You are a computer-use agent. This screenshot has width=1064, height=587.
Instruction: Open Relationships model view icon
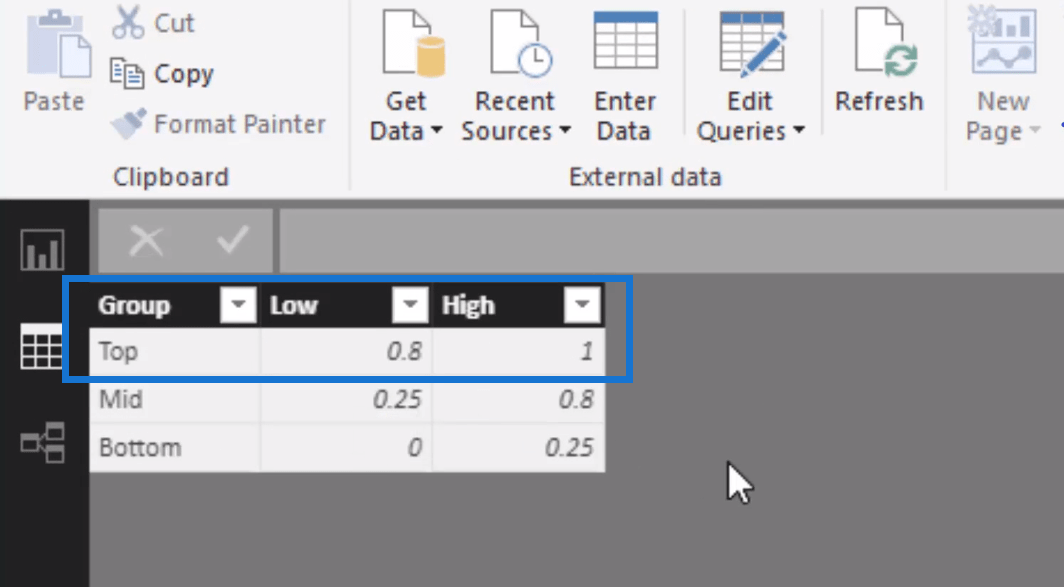(x=43, y=443)
